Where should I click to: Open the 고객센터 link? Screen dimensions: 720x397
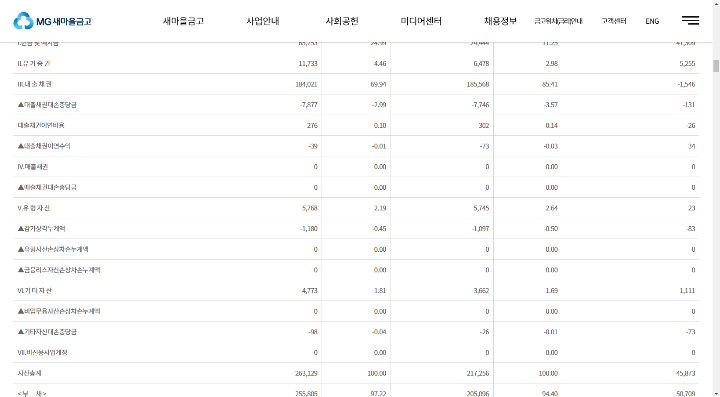coord(614,21)
